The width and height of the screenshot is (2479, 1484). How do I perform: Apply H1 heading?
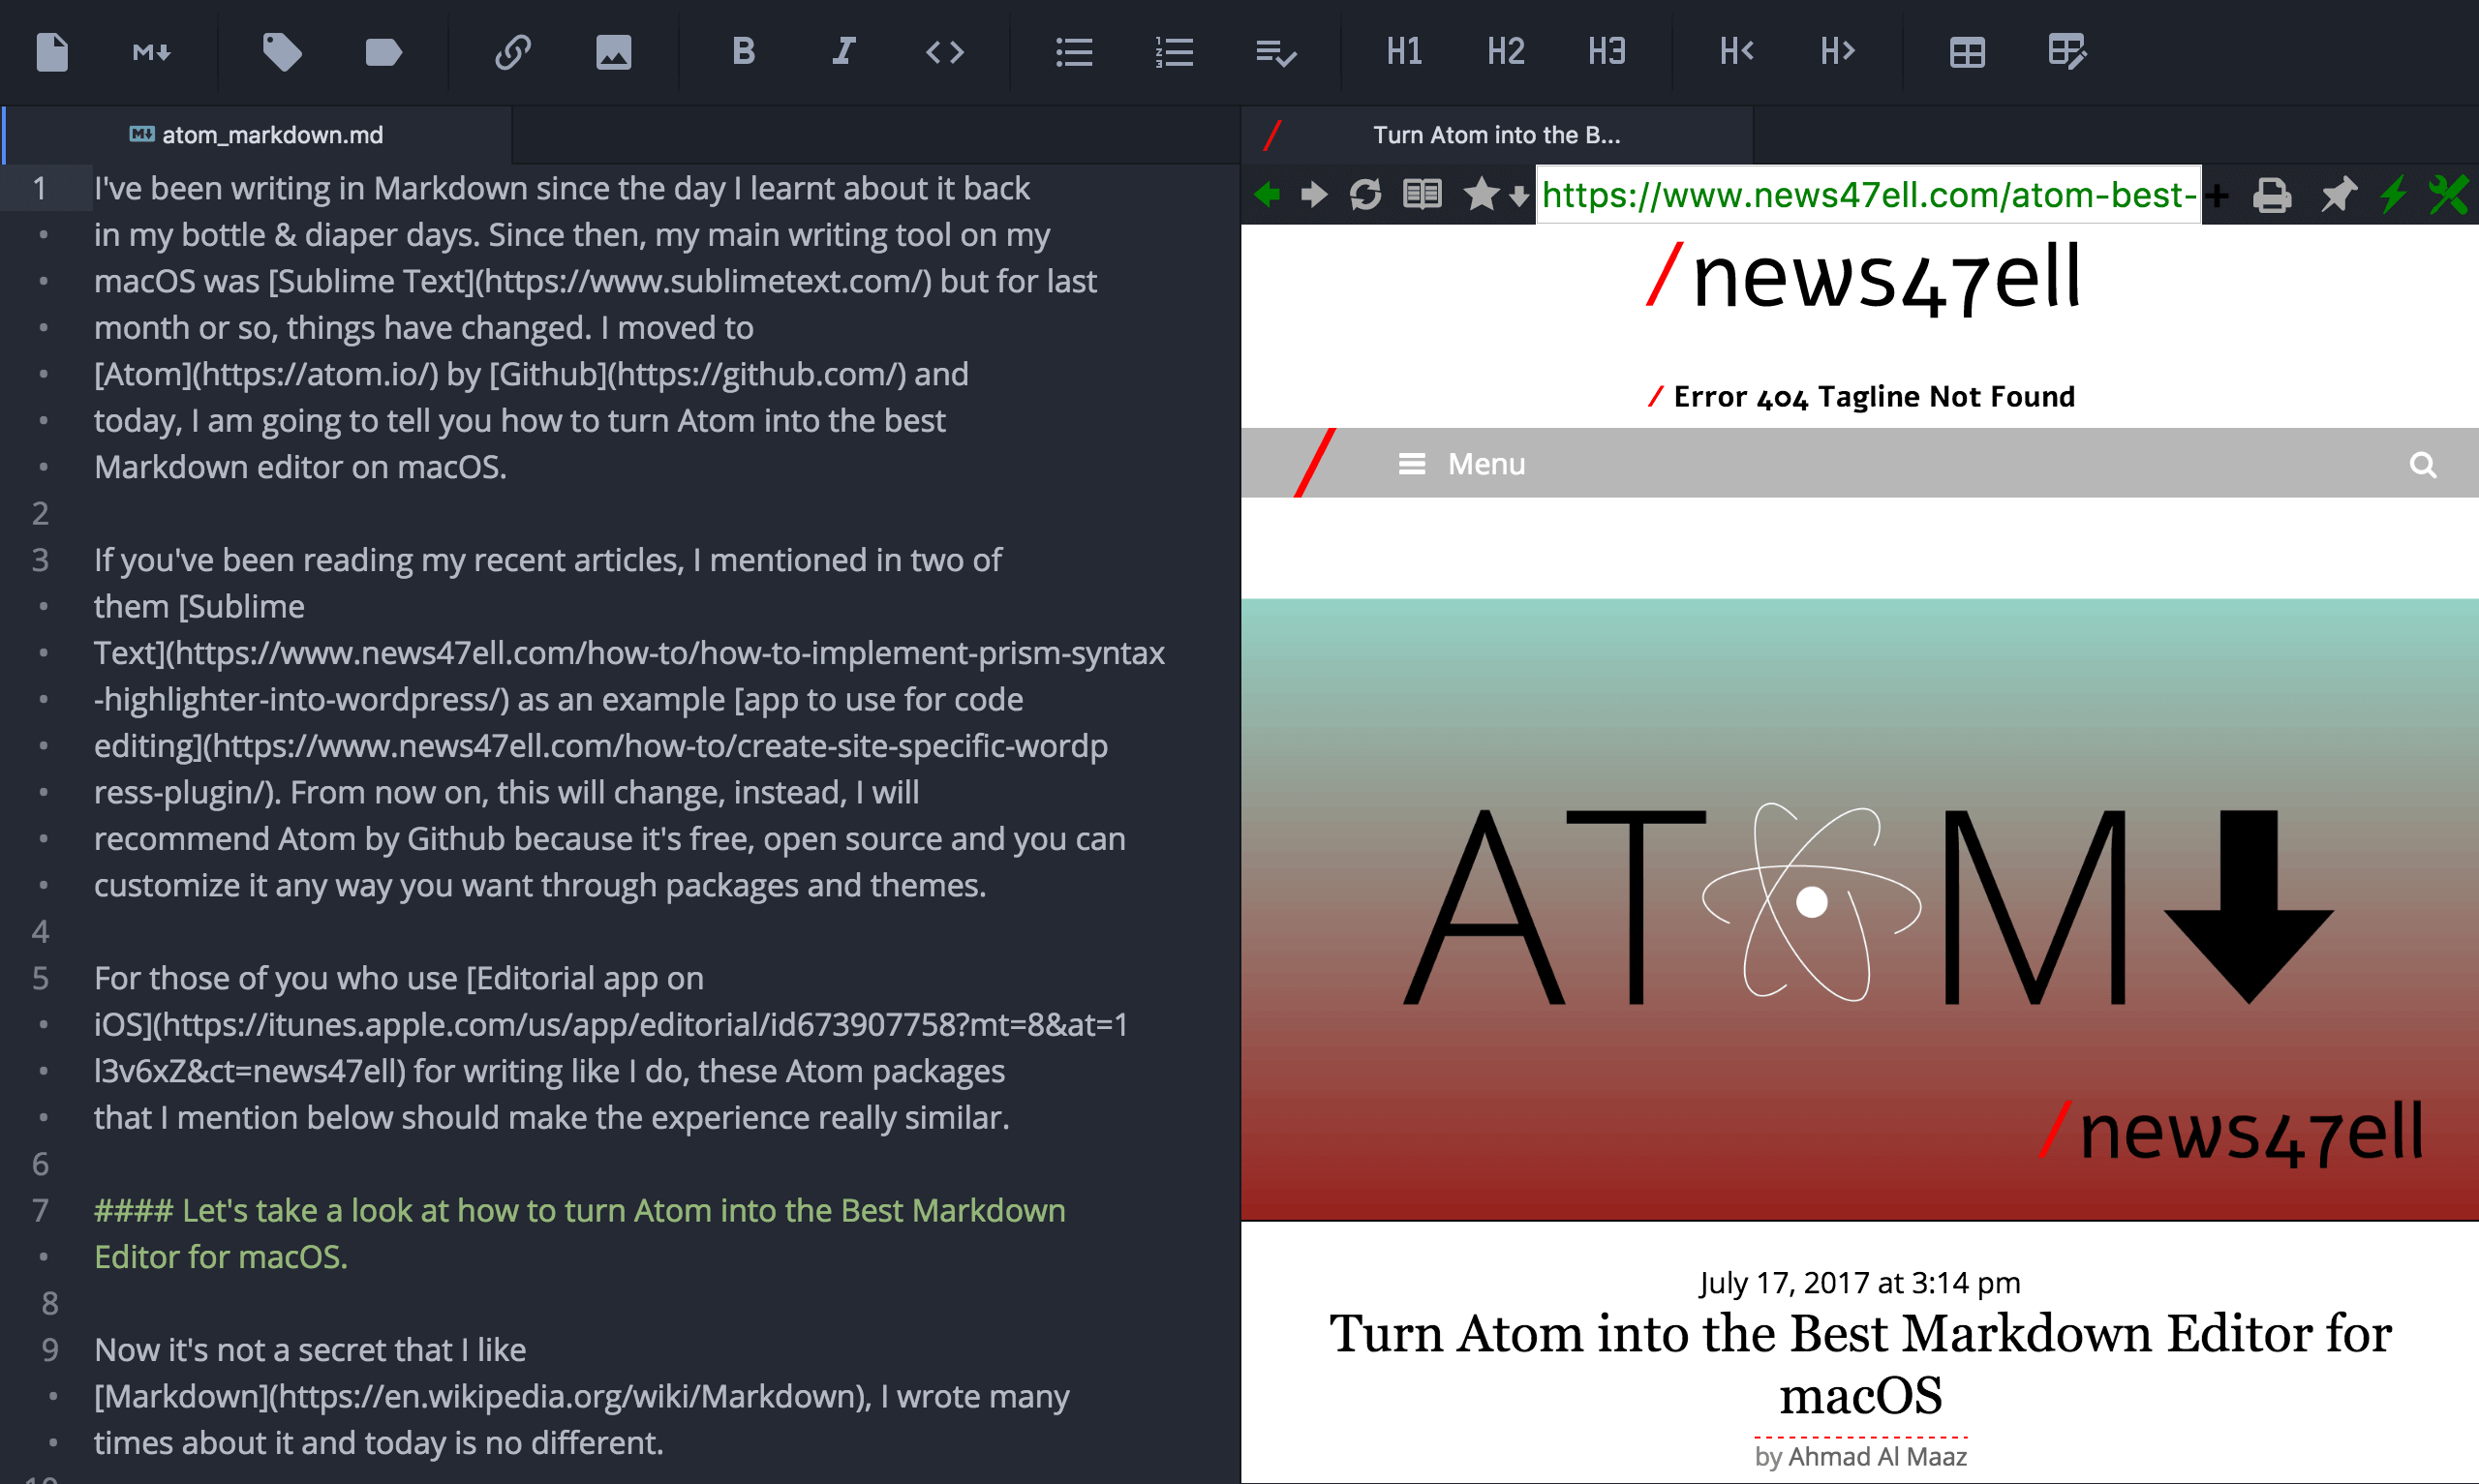tap(1405, 51)
